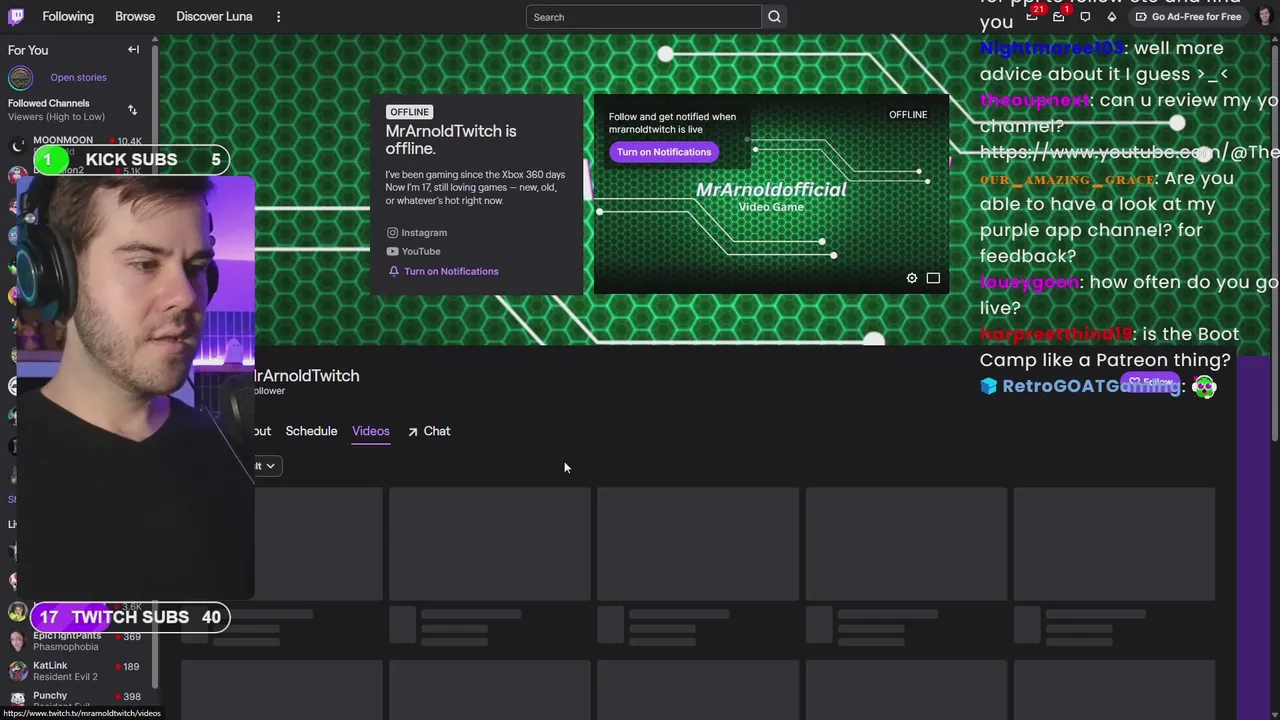Image resolution: width=1280 pixels, height=720 pixels.
Task: Open the KatLink channel
Action: 78,671
